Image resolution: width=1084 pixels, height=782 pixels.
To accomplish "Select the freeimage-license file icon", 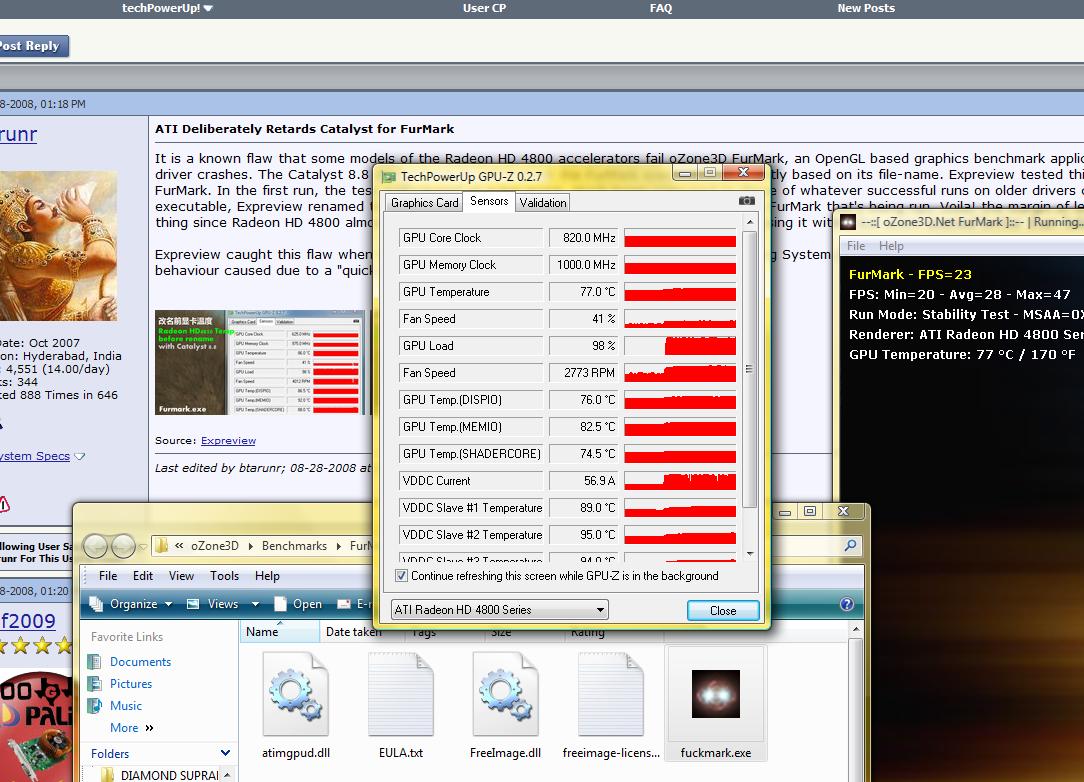I will tap(611, 694).
